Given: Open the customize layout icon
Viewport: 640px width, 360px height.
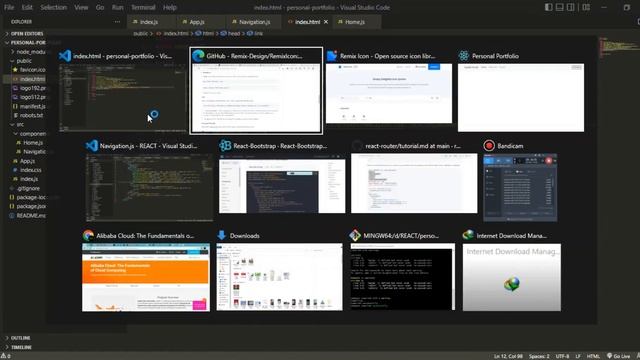Looking at the screenshot, I should [x=586, y=7].
